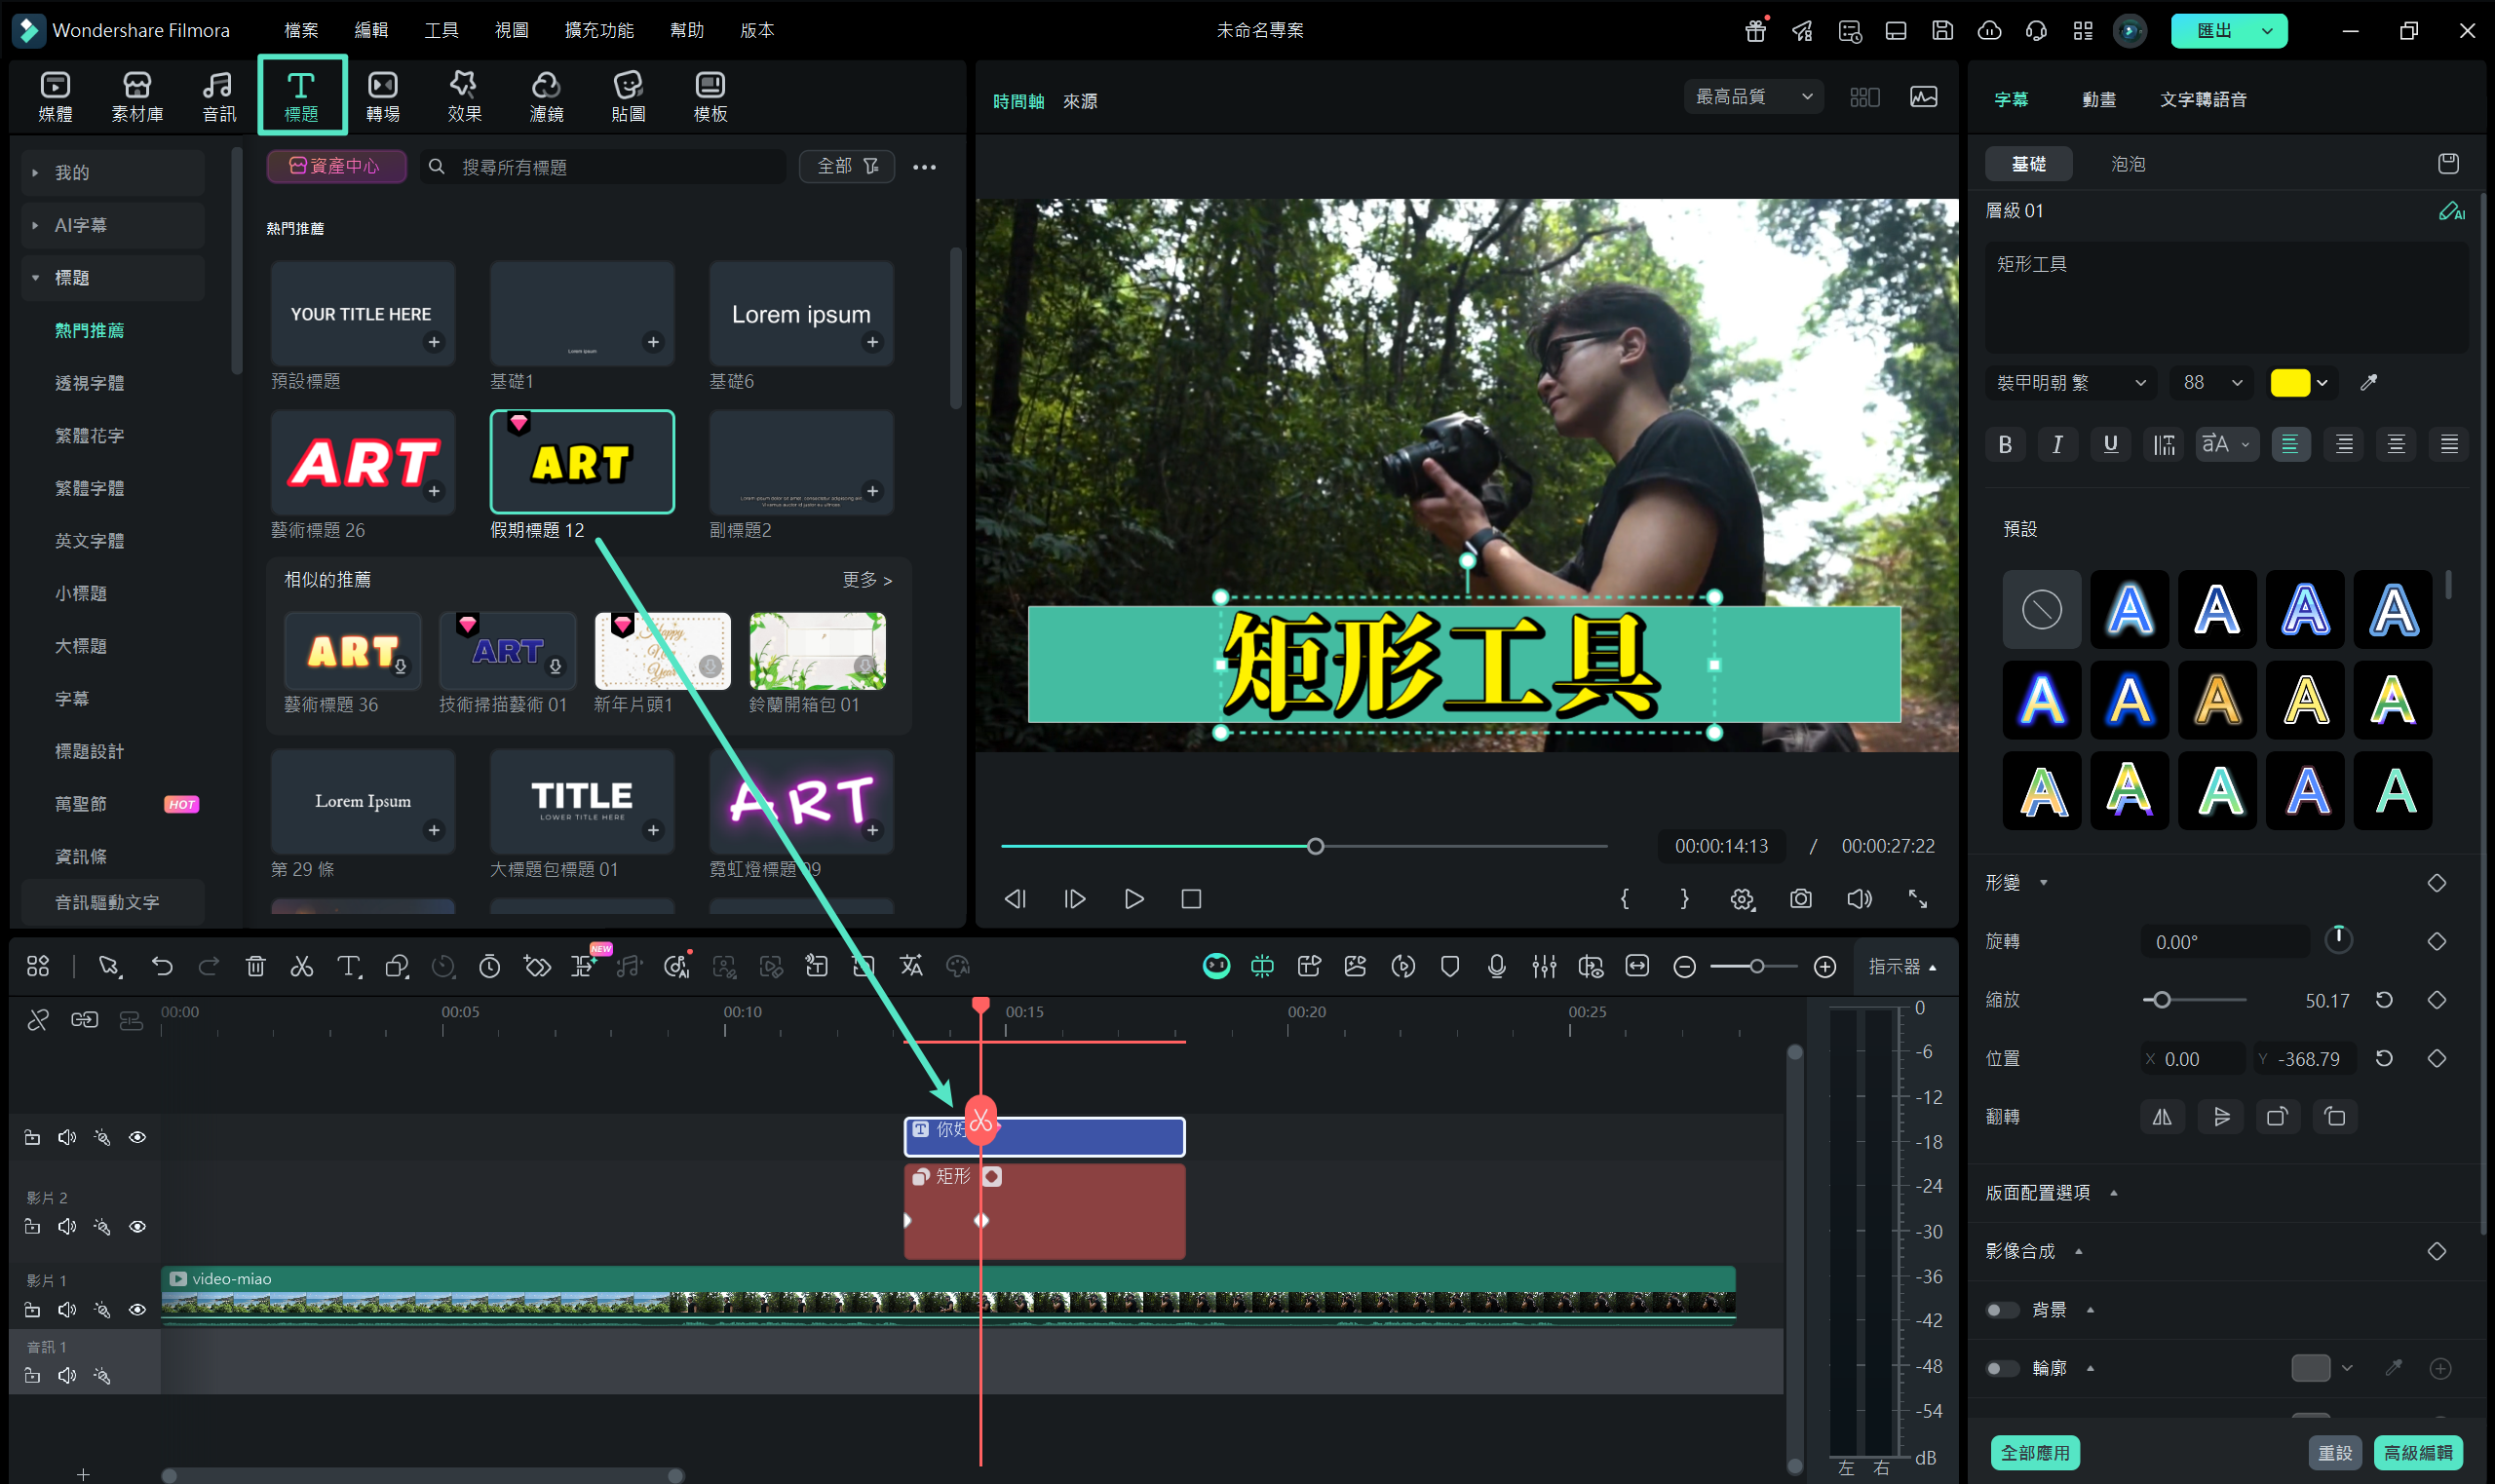Expand the AI字幕 tree item

[x=36, y=225]
